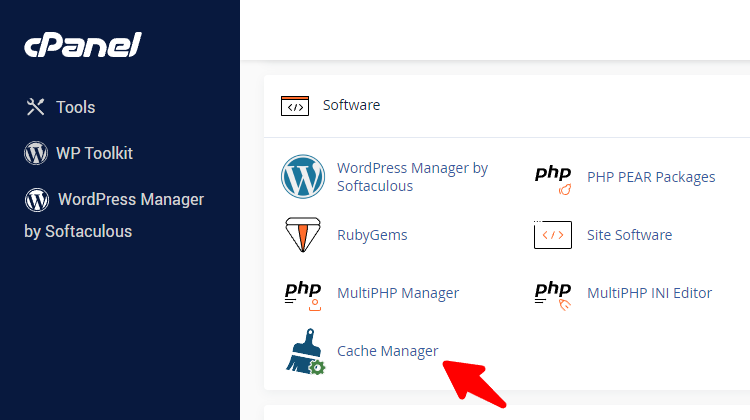Click the cPanel logo
This screenshot has height=420, width=750.
(x=83, y=45)
